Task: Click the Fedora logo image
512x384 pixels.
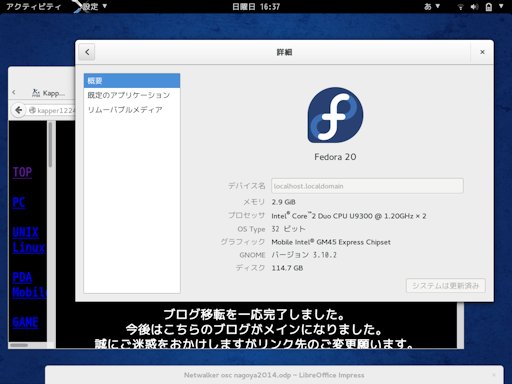Action: (335, 115)
